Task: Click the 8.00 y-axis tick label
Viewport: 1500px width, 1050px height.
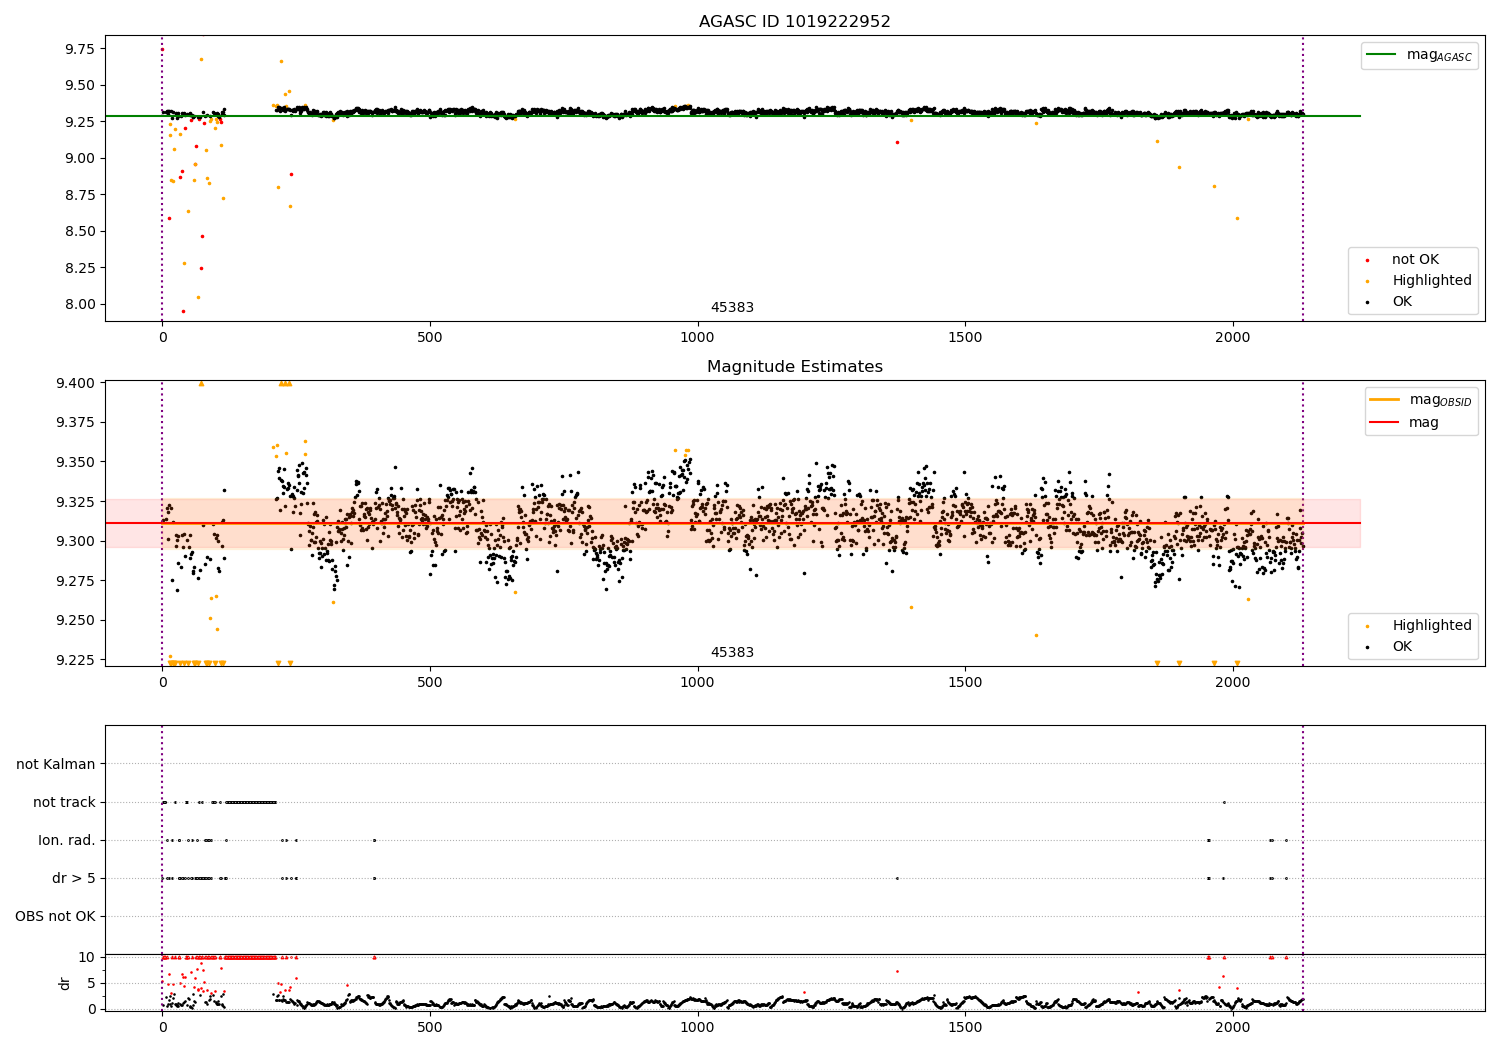Action: pos(79,304)
